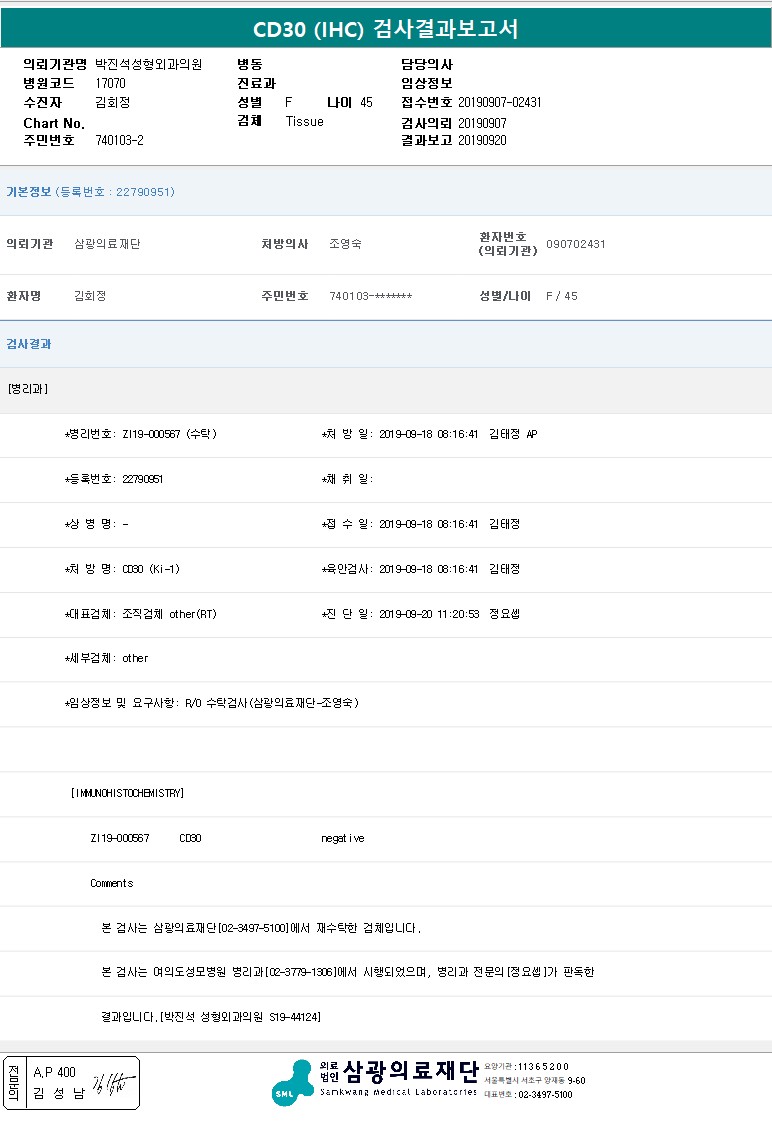The image size is (772, 1121).
Task: Click the 처방명 CD30 (Ki-1) entry
Action: (x=150, y=569)
